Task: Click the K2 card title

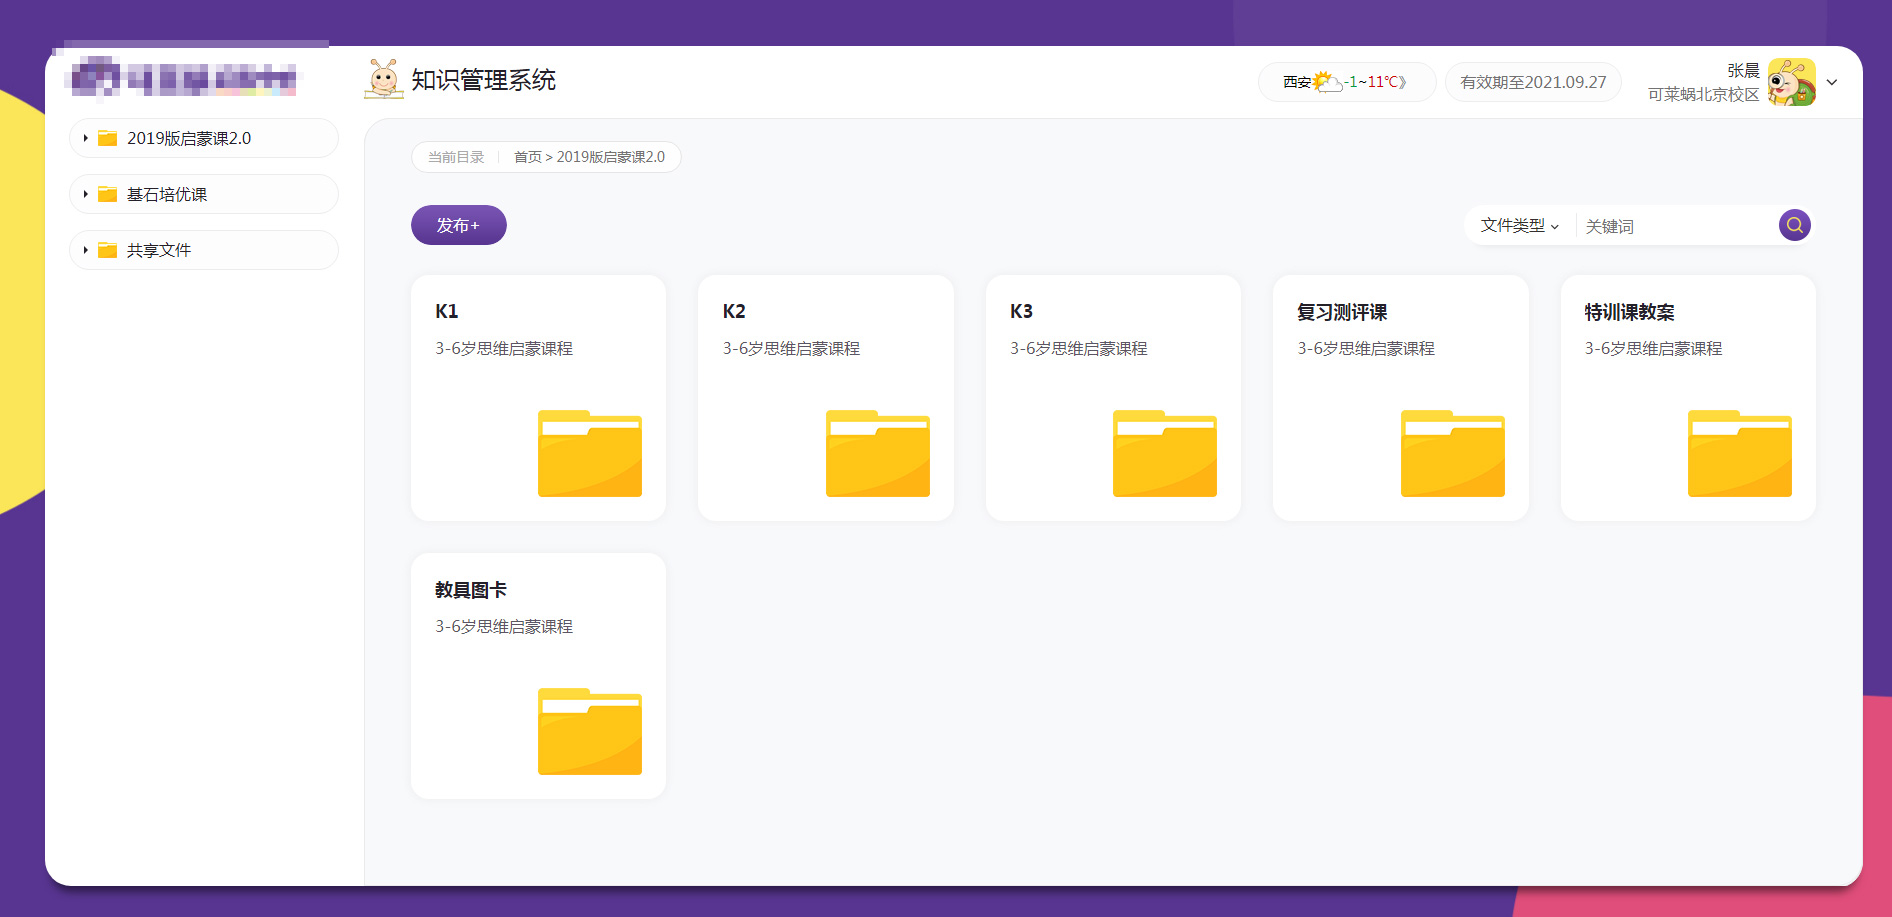Action: (x=734, y=311)
